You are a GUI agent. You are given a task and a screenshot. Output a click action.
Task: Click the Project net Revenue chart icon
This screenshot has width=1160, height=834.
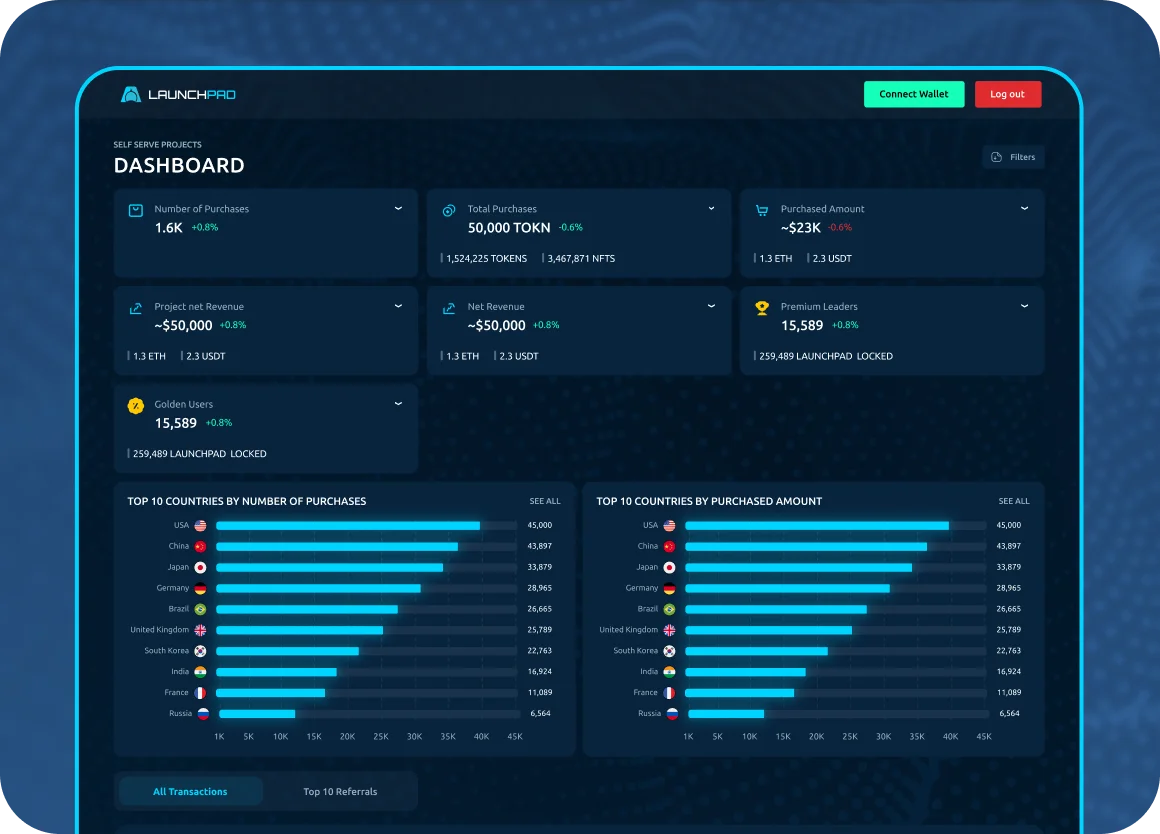[136, 308]
